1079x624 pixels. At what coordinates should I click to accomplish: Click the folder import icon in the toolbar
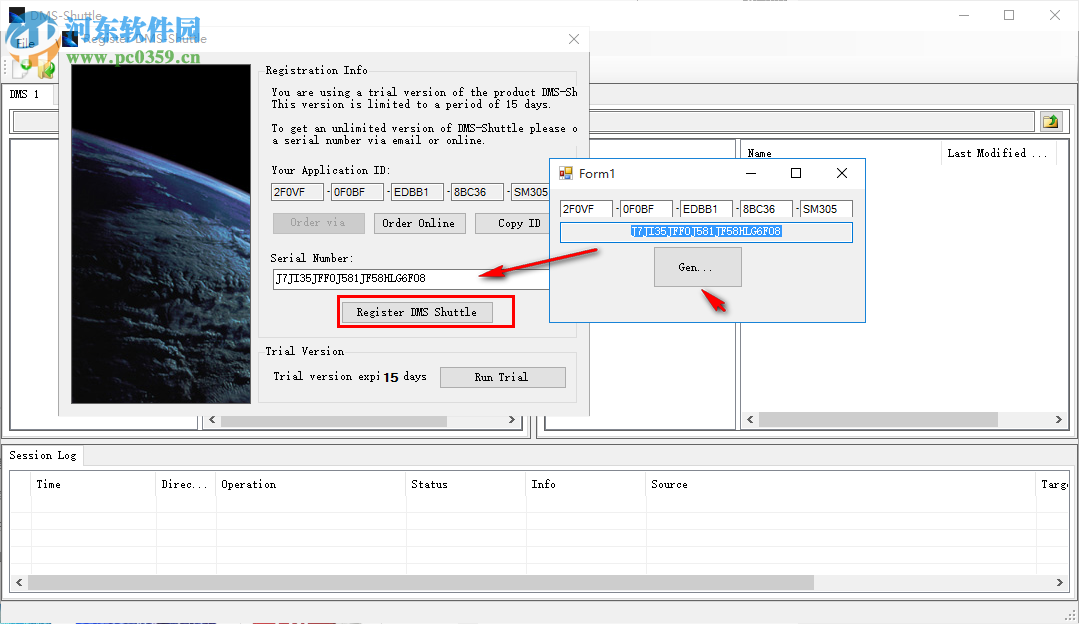[44, 70]
